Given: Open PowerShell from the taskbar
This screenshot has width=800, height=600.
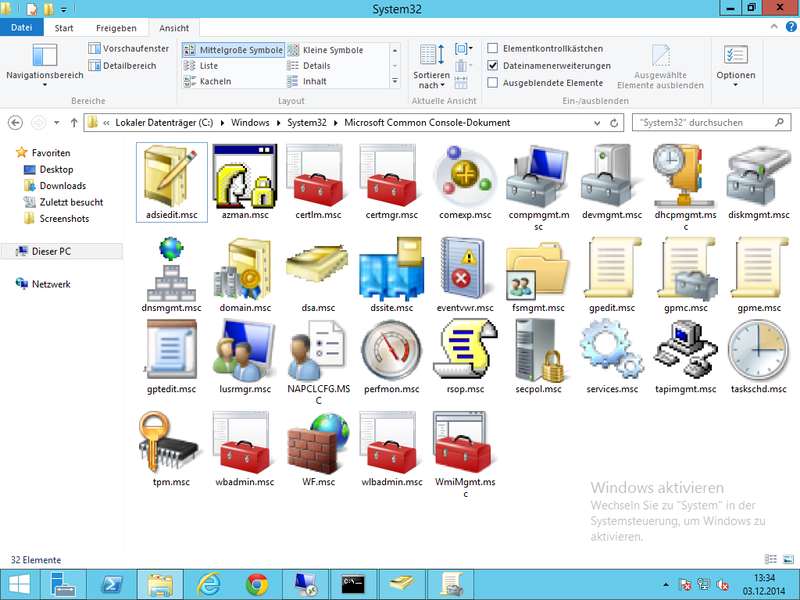Looking at the screenshot, I should coord(112,585).
